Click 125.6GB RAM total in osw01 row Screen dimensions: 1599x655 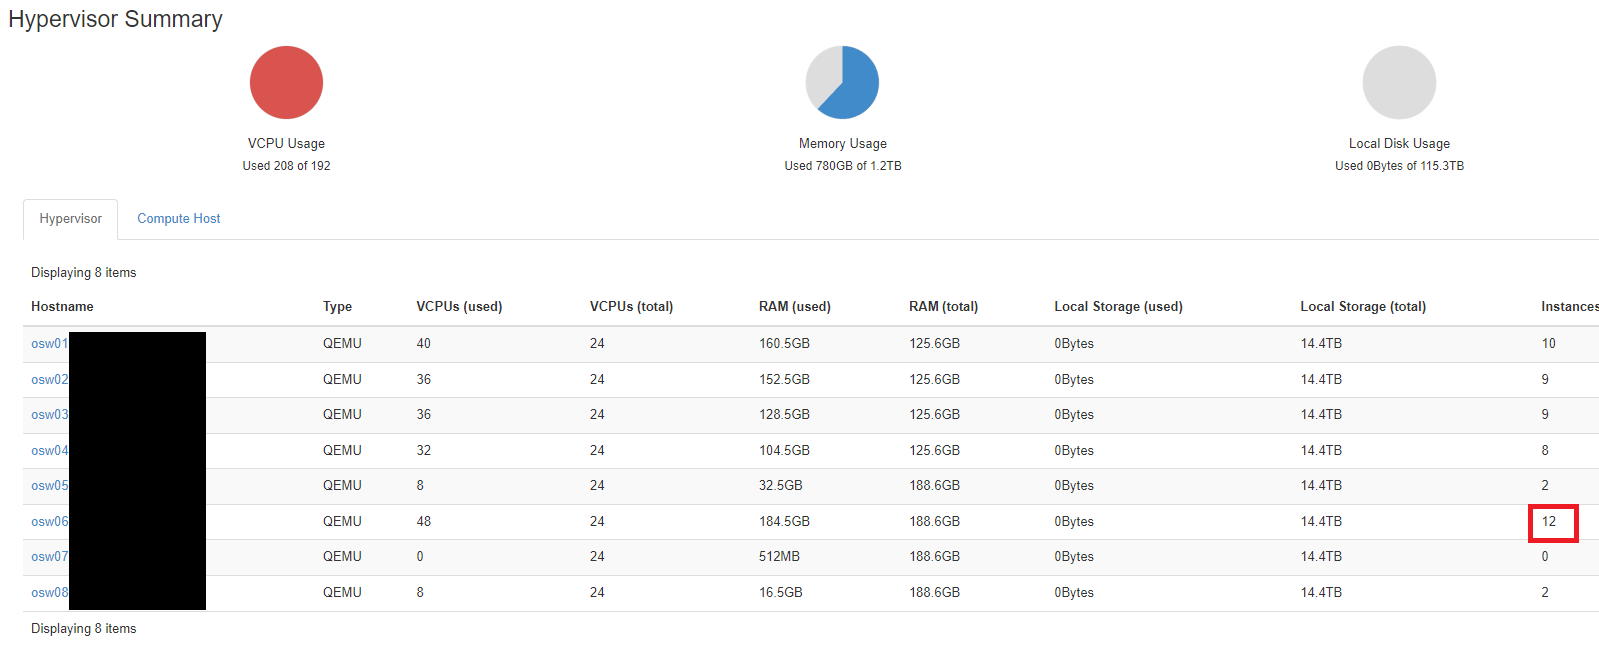pos(934,344)
